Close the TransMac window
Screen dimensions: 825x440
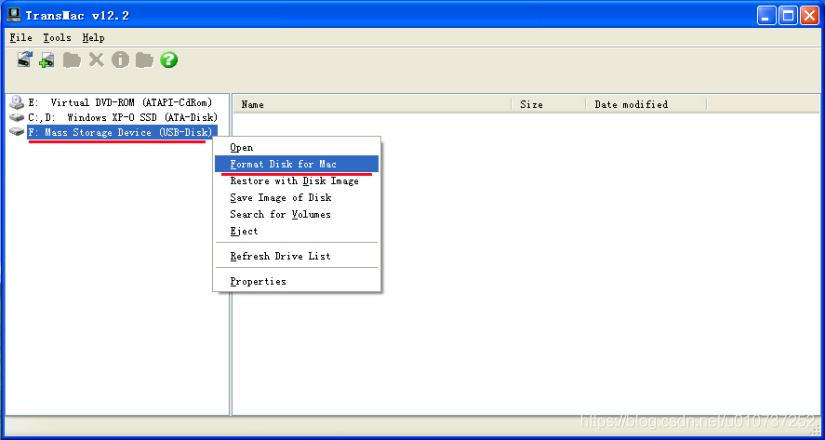coord(809,16)
